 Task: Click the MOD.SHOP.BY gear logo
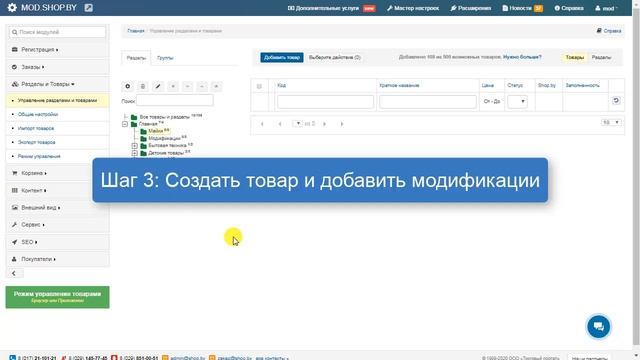(12, 7)
